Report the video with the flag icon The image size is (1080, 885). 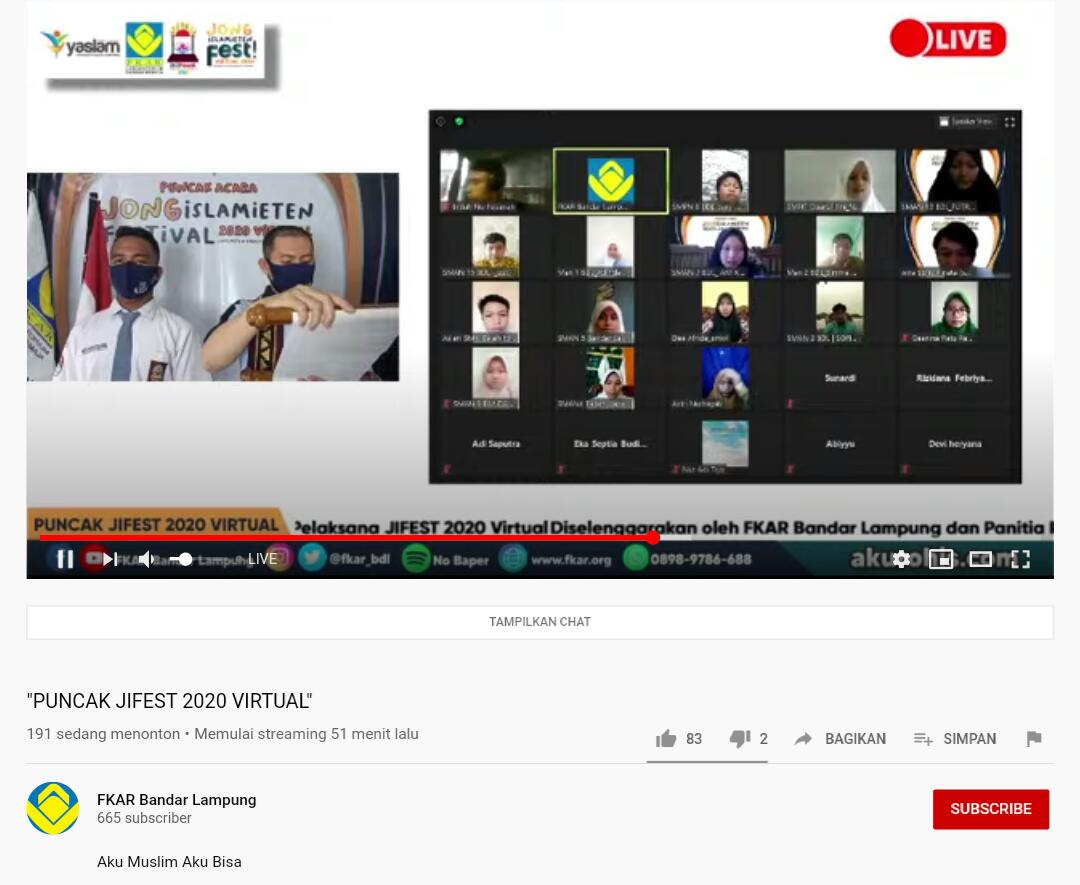[1034, 739]
